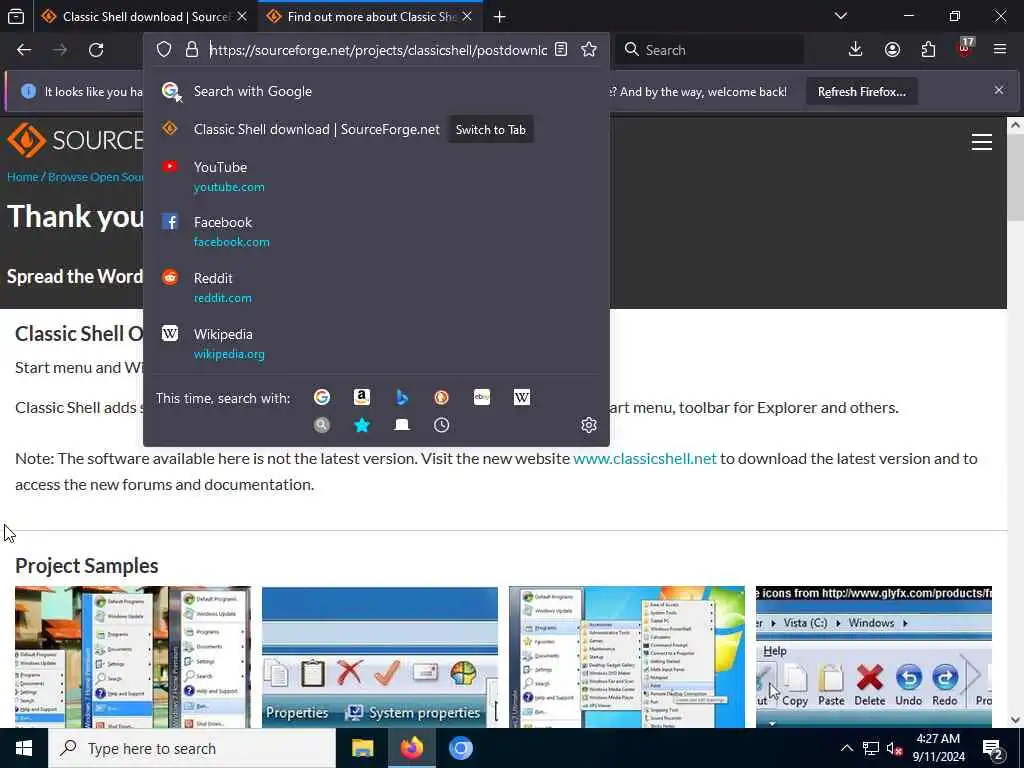Click the toolbar Search box
Screen dimensions: 1024x768
(x=709, y=50)
